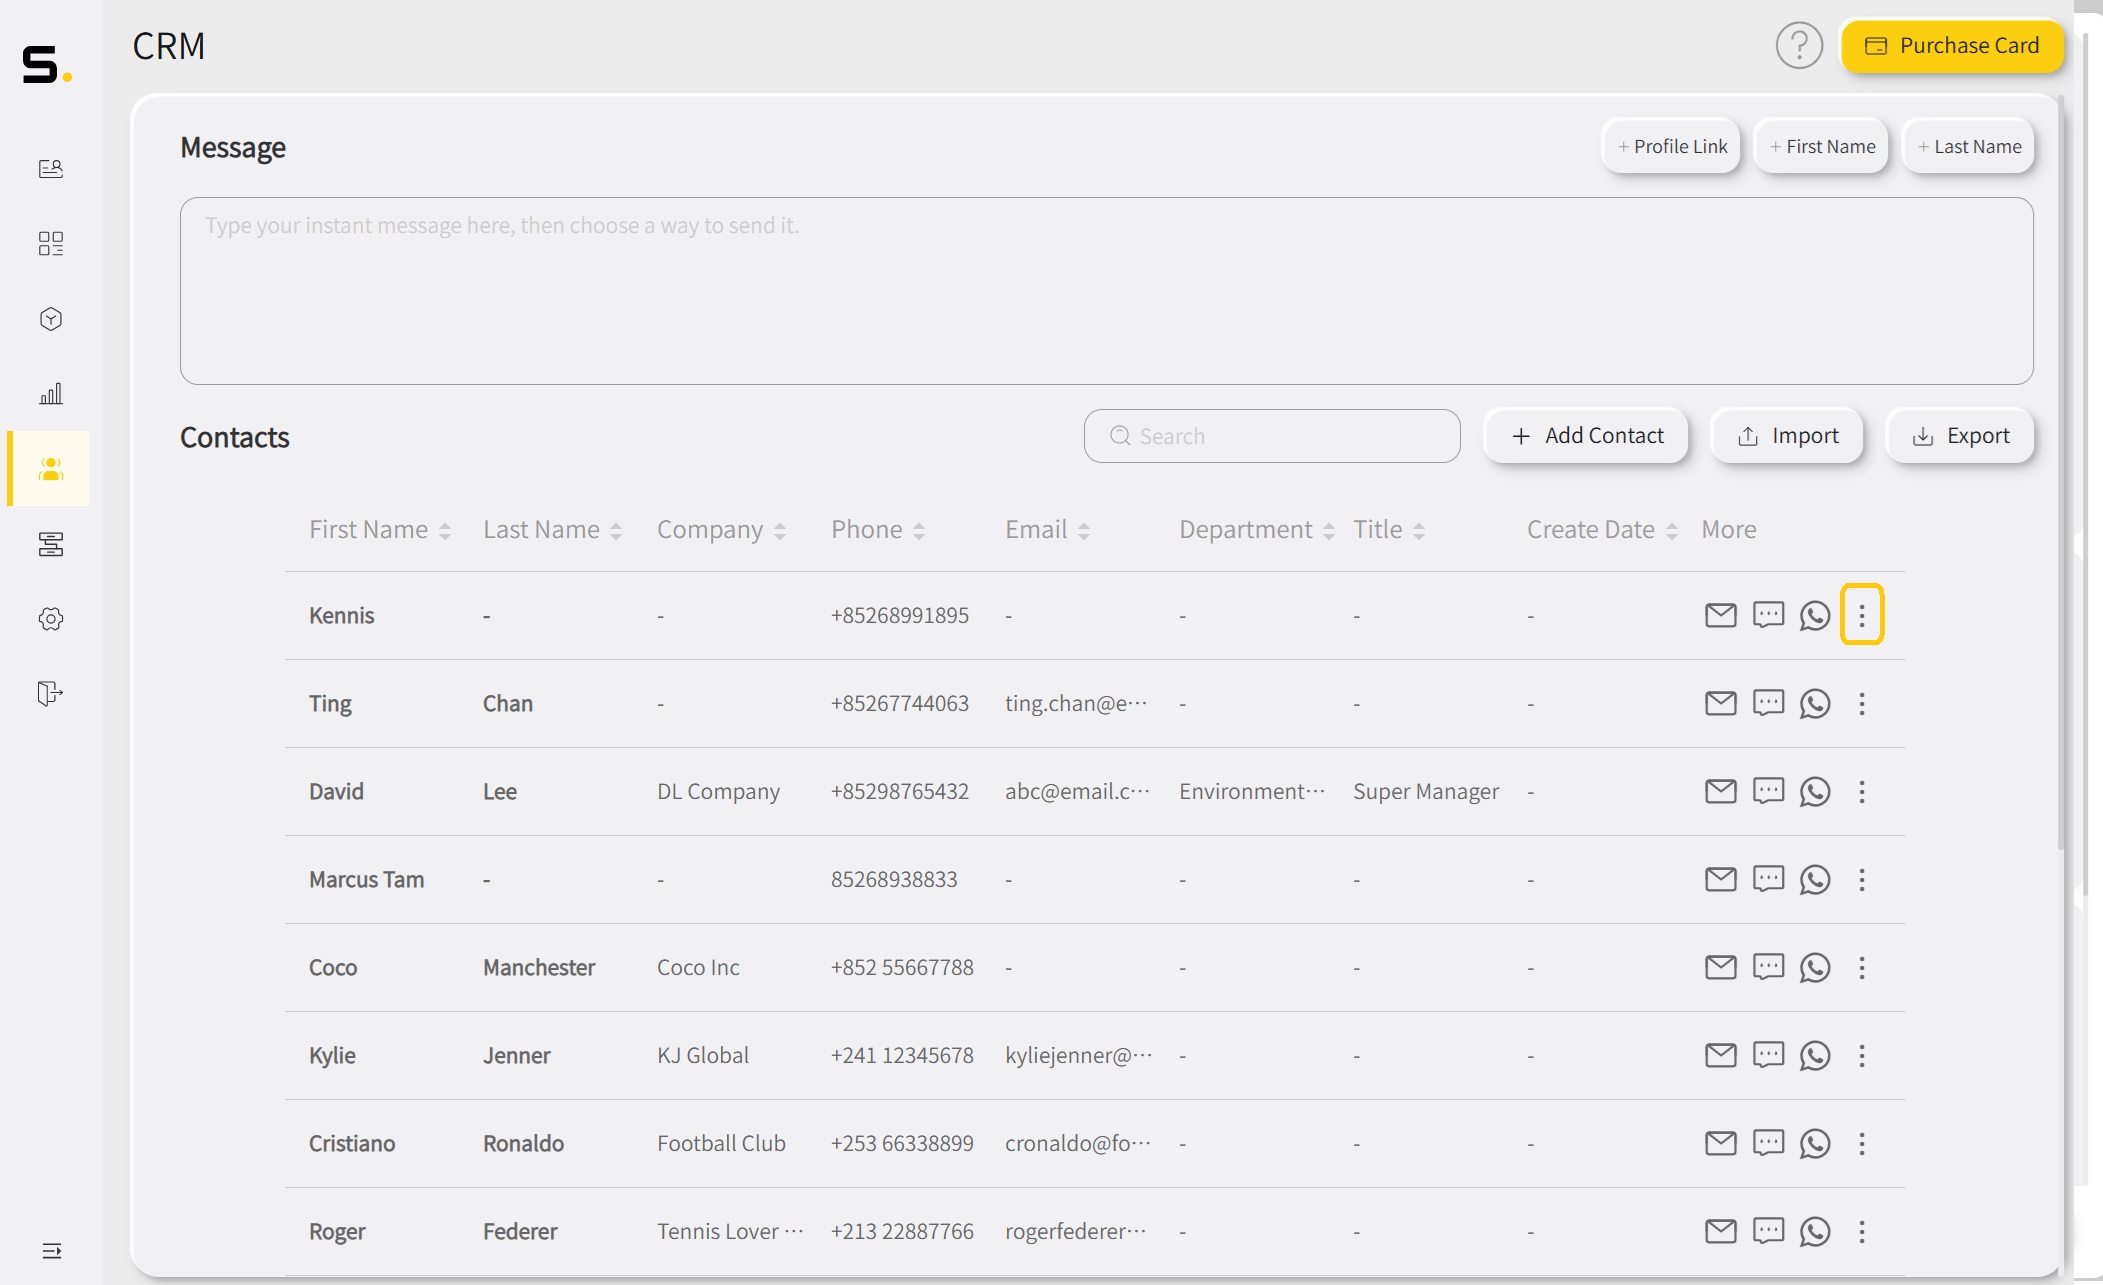Click the Purchase Card button
This screenshot has height=1285, width=2103.
coord(1952,46)
